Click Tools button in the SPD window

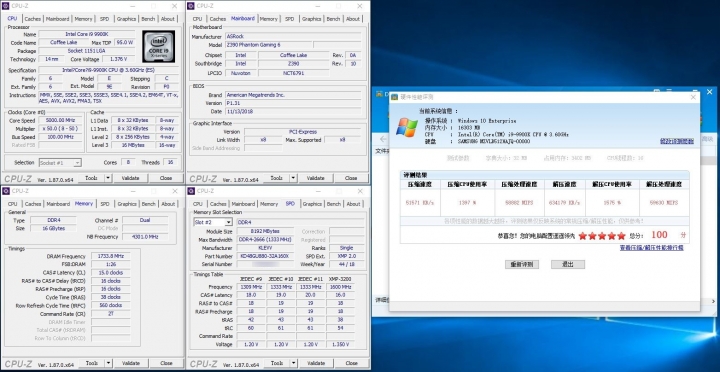(x=277, y=363)
